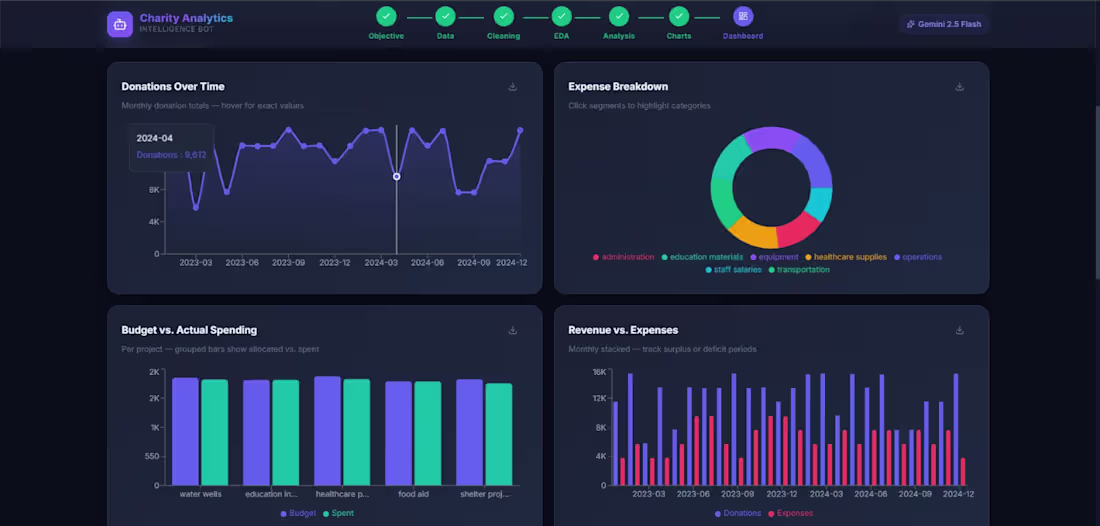Click the Data step label

tap(445, 36)
